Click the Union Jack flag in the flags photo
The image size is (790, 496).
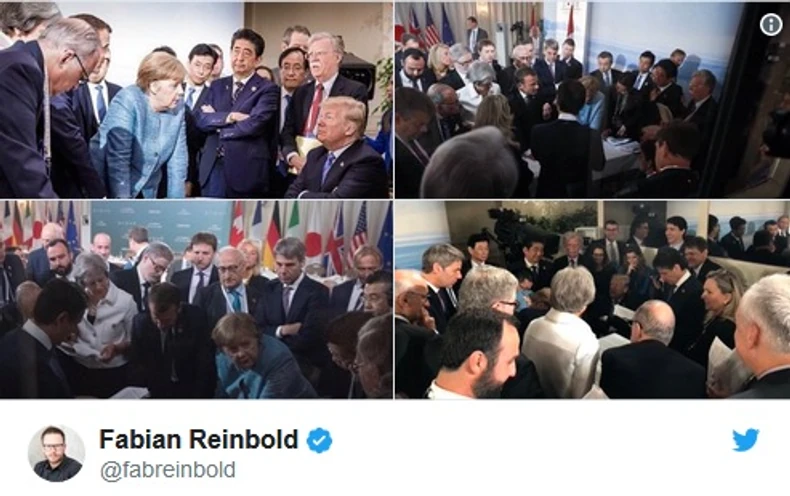click(x=335, y=239)
